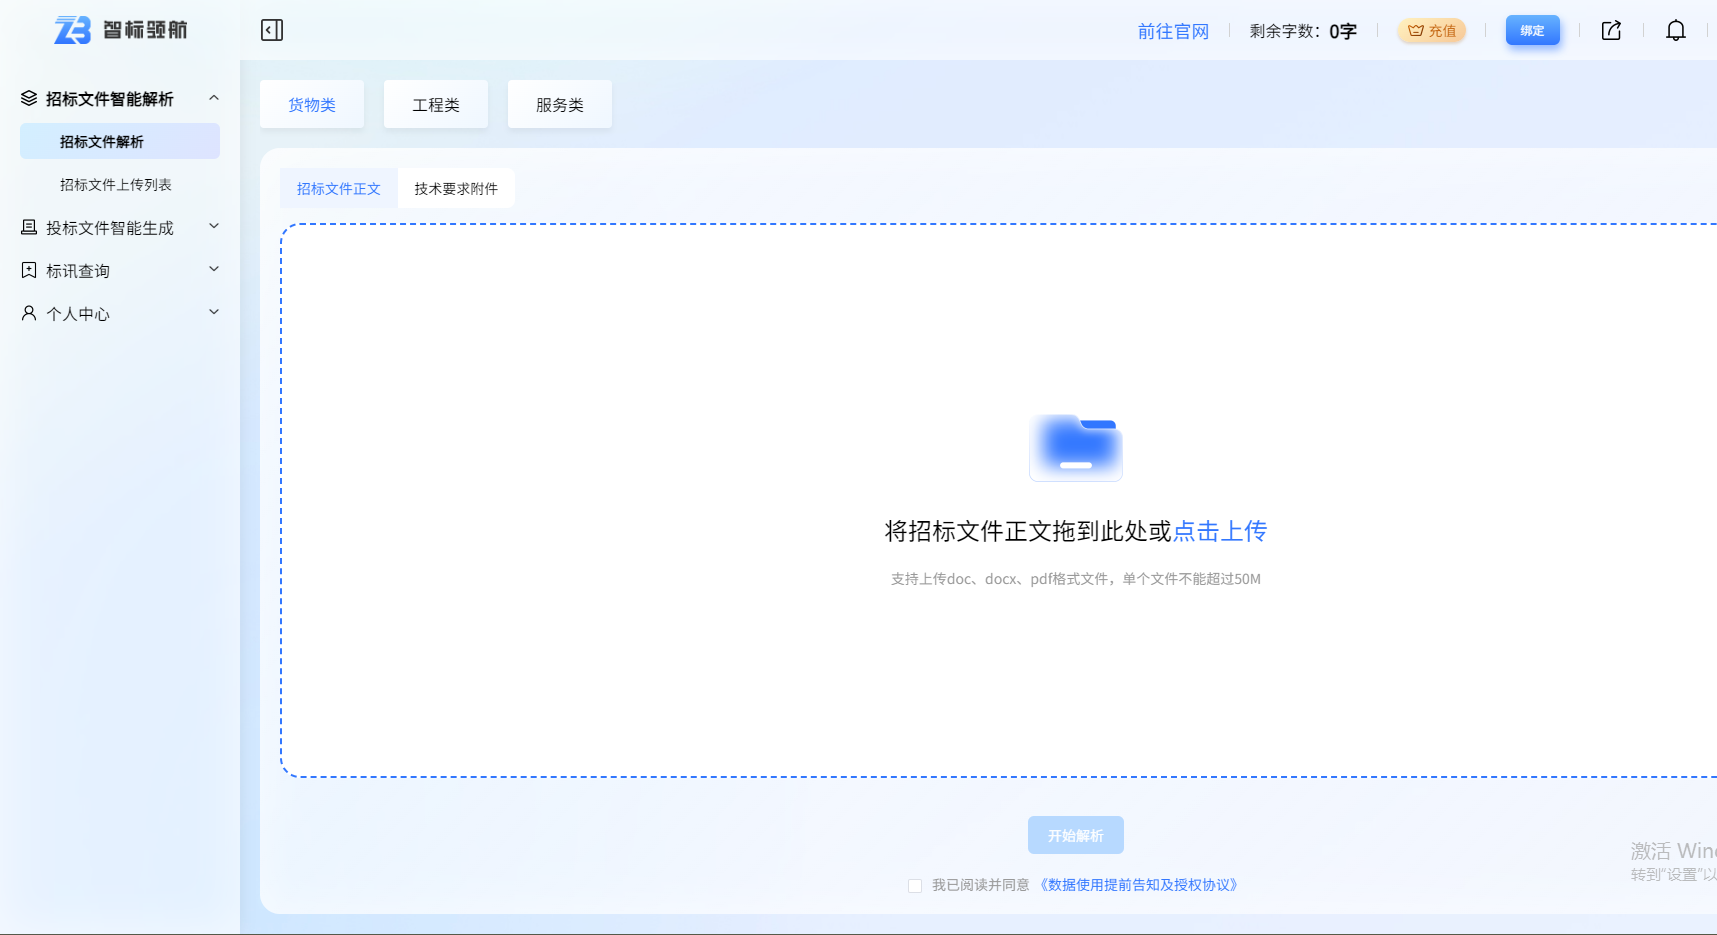Viewport: 1717px width, 935px height.
Task: Click the icon beside 投标文件智能生成
Action: coord(29,227)
